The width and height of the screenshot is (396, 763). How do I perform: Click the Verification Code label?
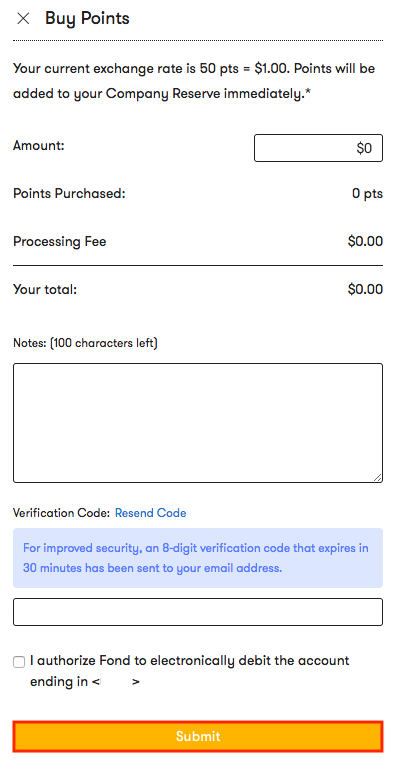pos(61,513)
